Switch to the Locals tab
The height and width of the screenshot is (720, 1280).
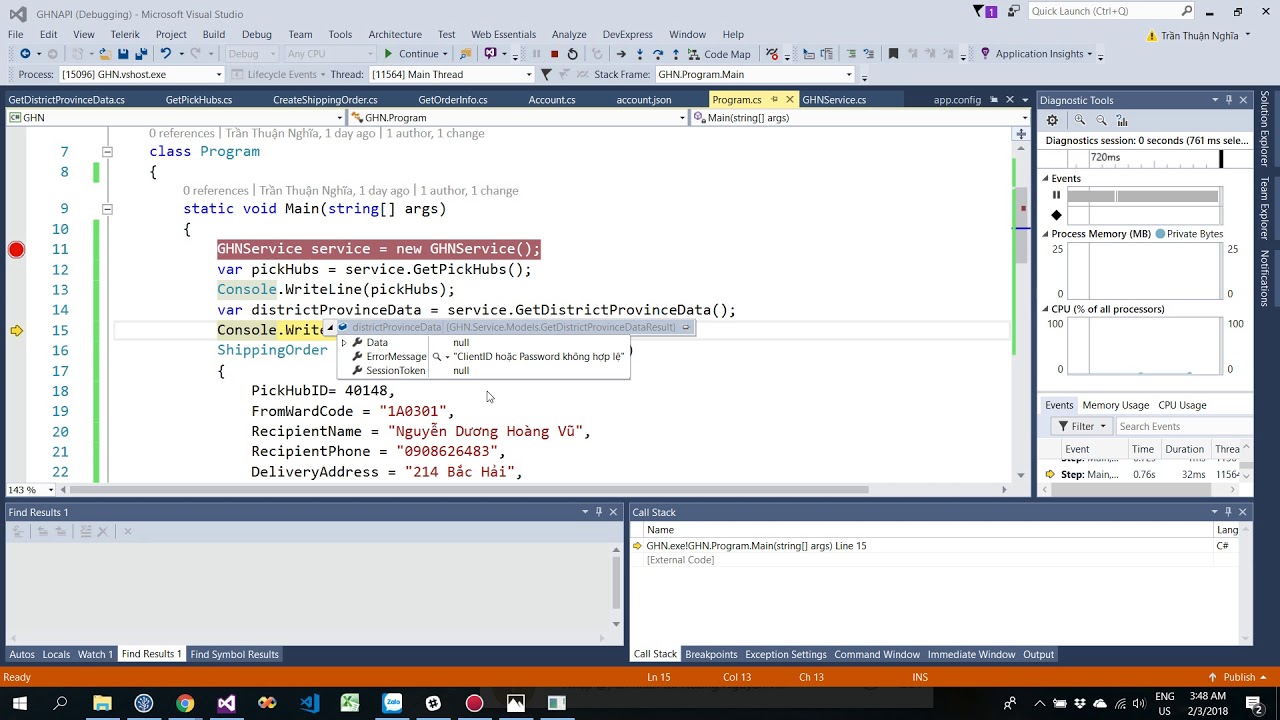[x=56, y=655]
